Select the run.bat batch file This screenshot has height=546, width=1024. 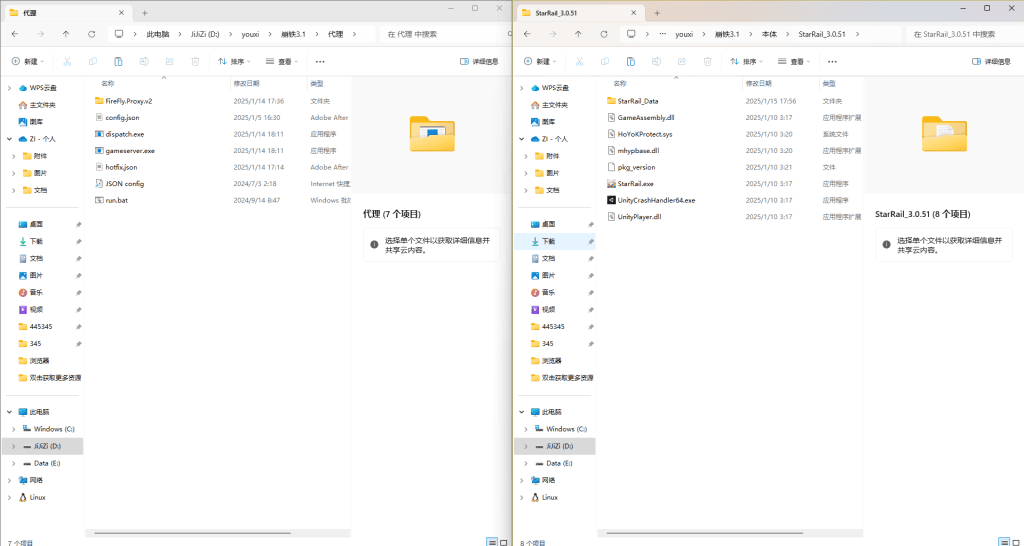click(117, 200)
